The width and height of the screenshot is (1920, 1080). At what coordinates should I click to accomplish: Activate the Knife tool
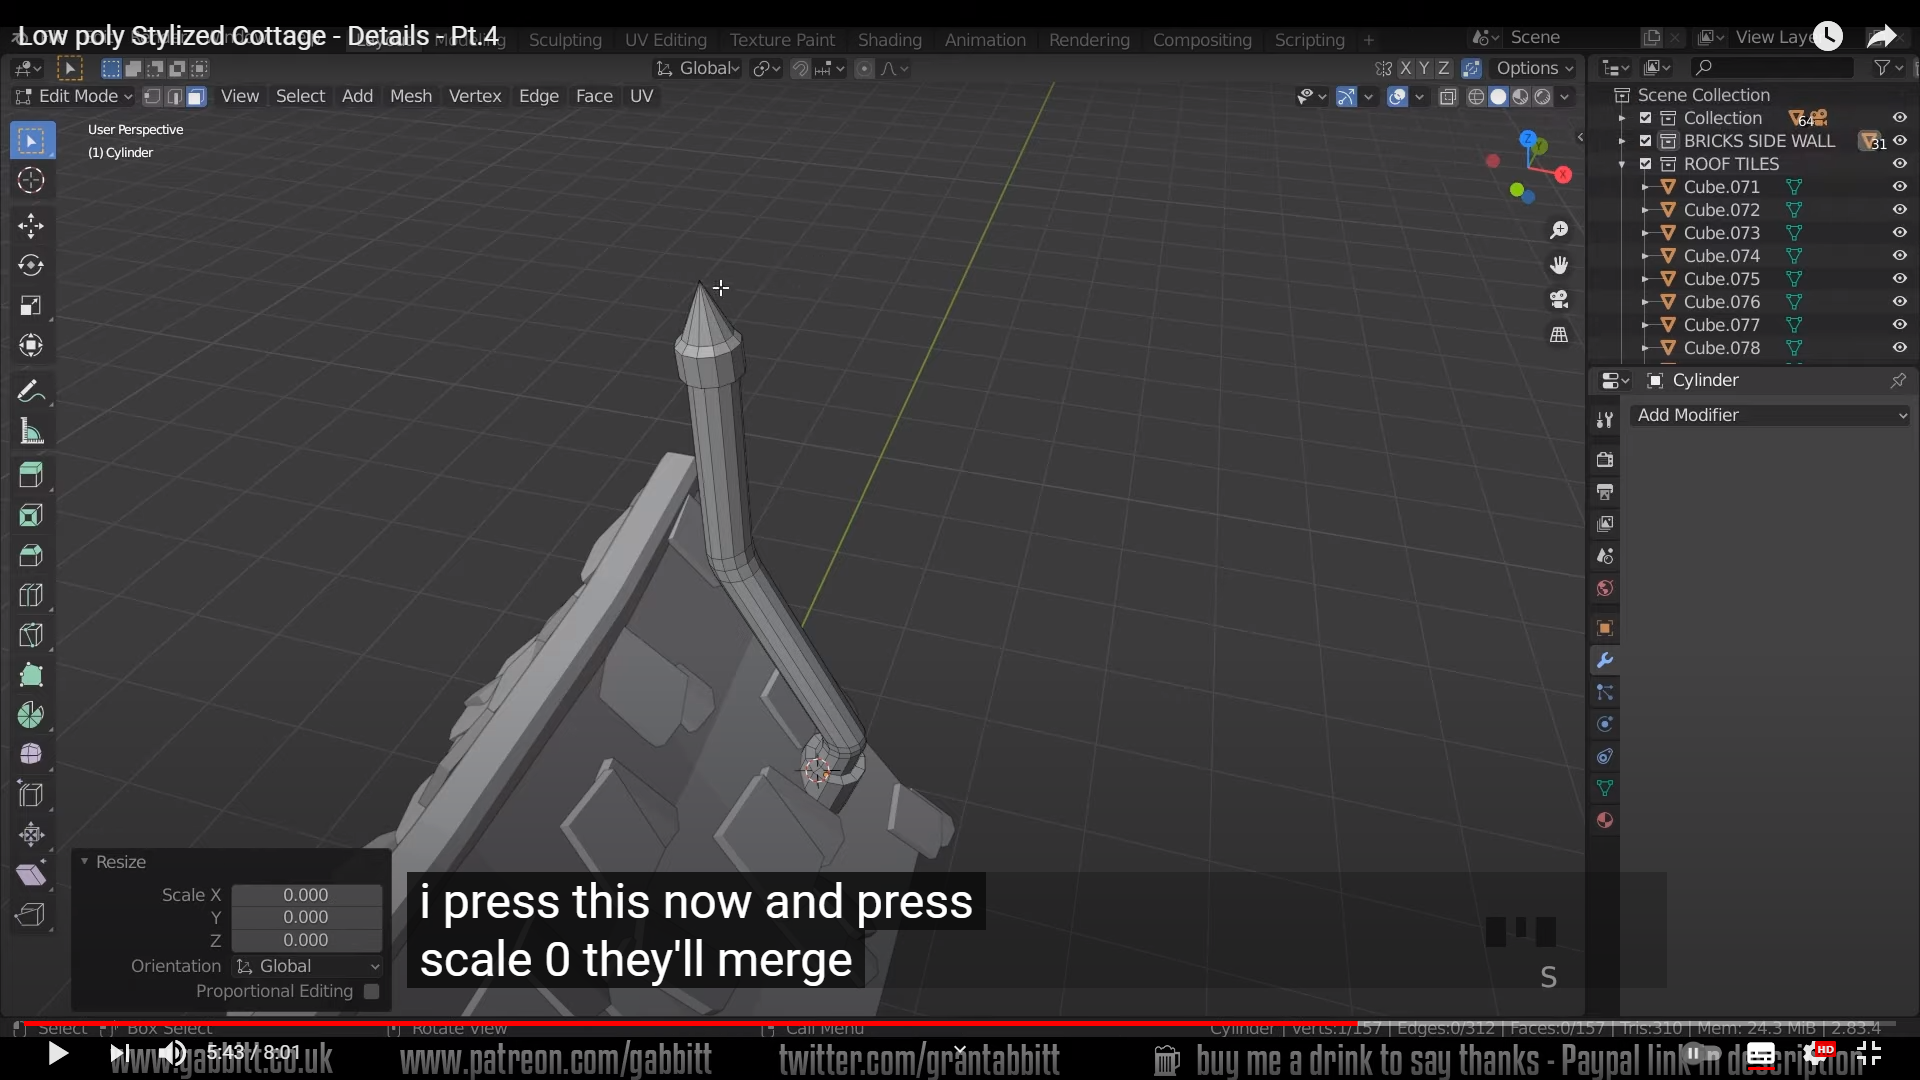pos(31,635)
